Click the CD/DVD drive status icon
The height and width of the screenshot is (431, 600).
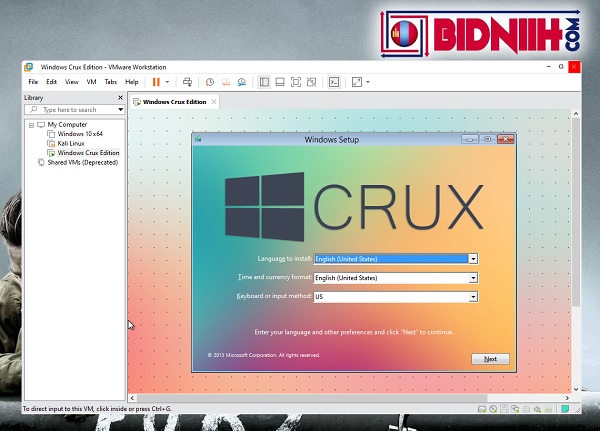[x=493, y=409]
